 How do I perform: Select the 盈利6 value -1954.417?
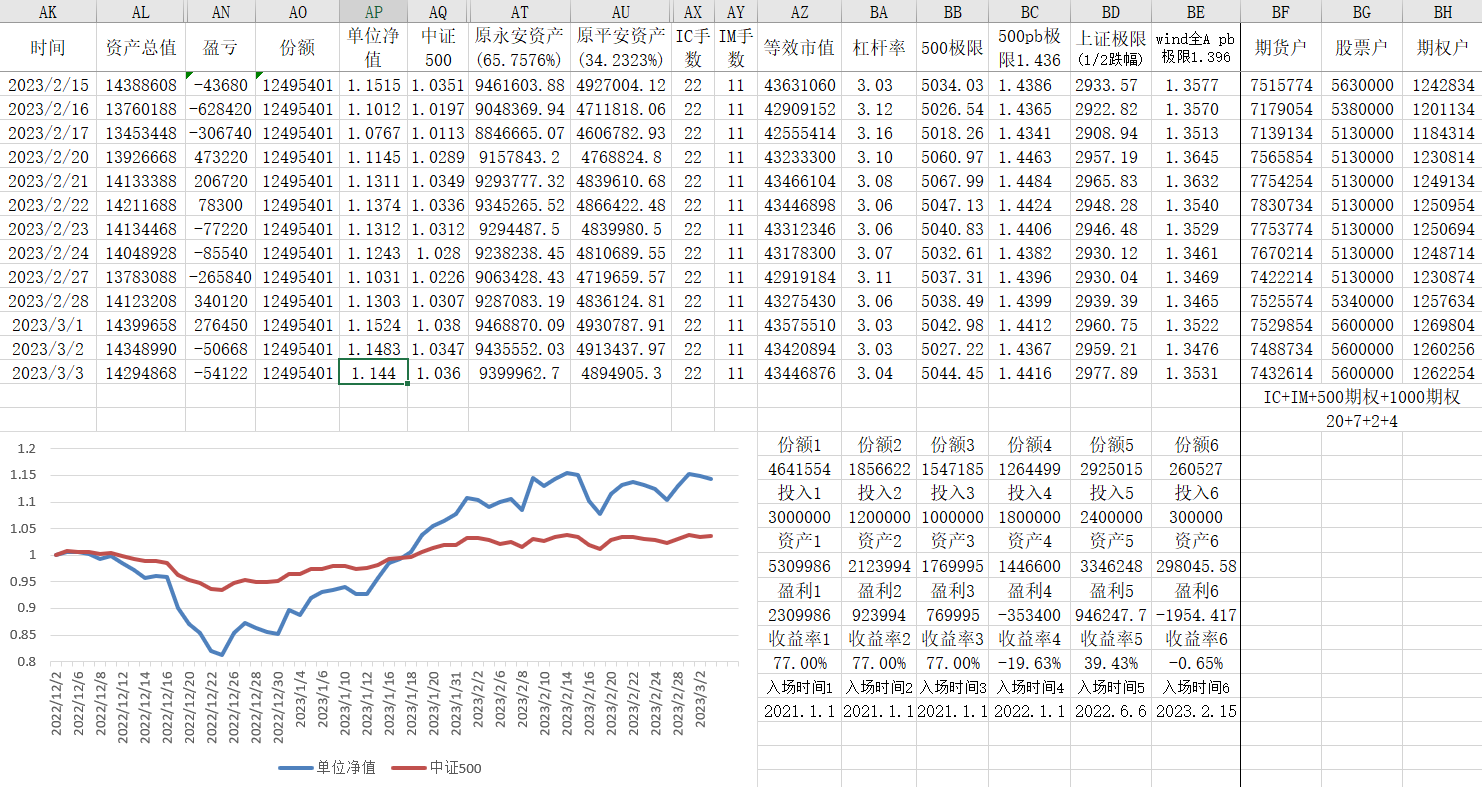coord(1195,614)
